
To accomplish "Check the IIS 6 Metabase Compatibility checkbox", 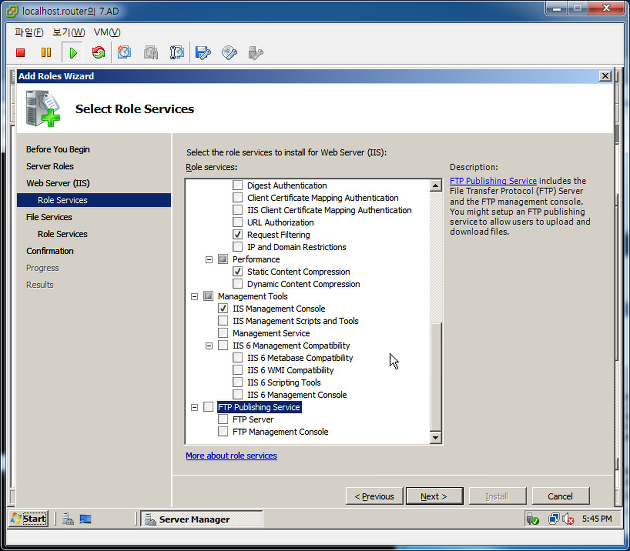I will tap(237, 358).
